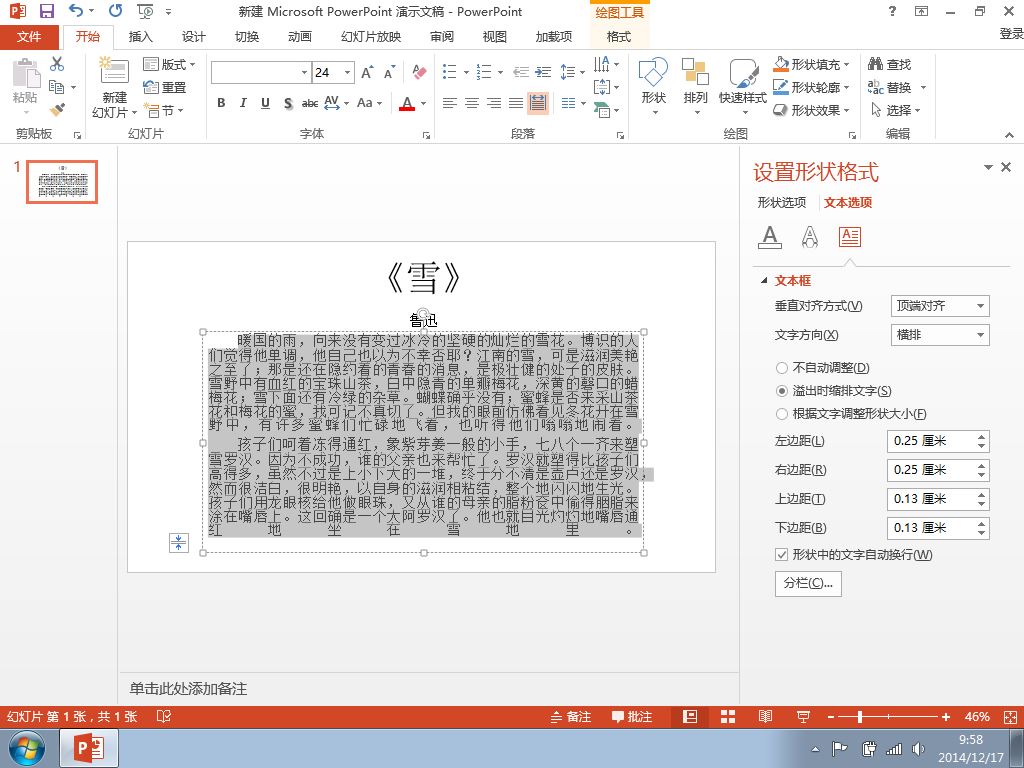Open Text Fill & Outline options icon
This screenshot has width=1024, height=768.
[x=770, y=236]
